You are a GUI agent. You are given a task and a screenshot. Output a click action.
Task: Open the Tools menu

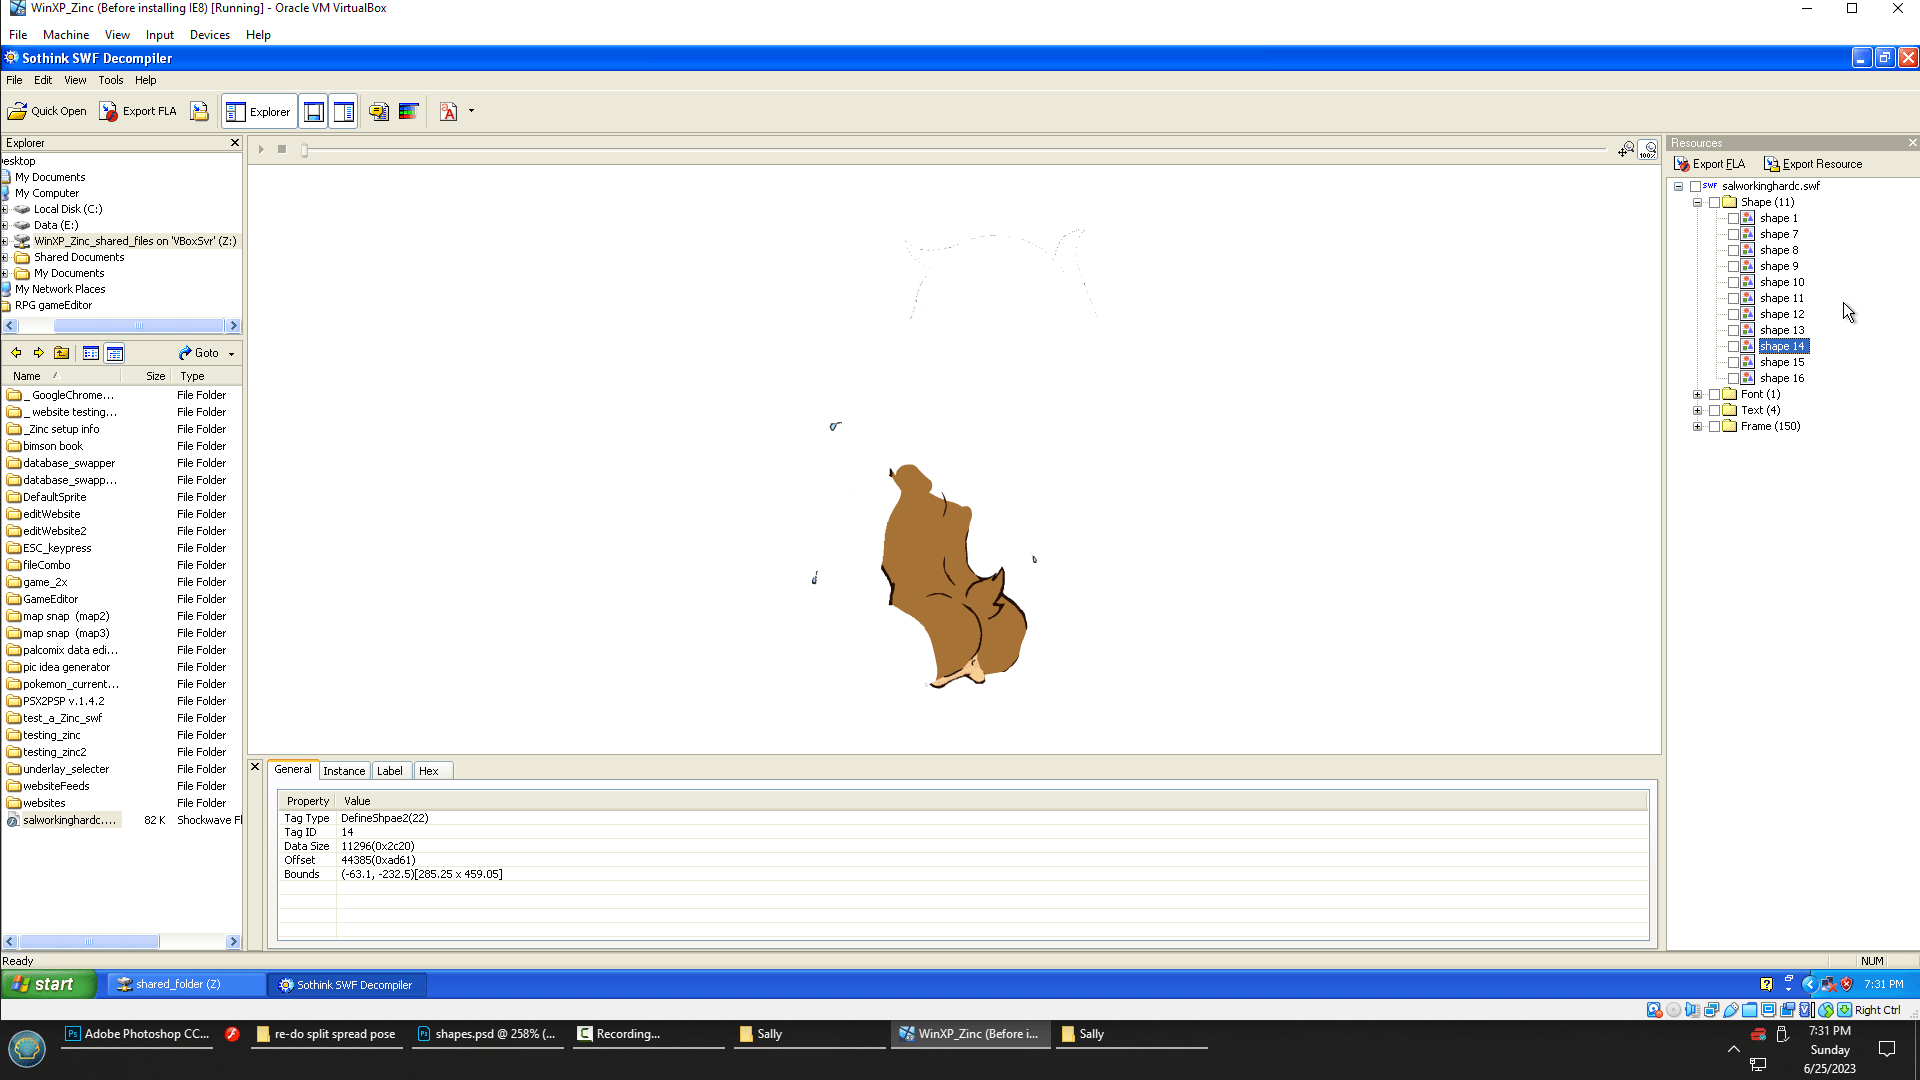tap(110, 80)
